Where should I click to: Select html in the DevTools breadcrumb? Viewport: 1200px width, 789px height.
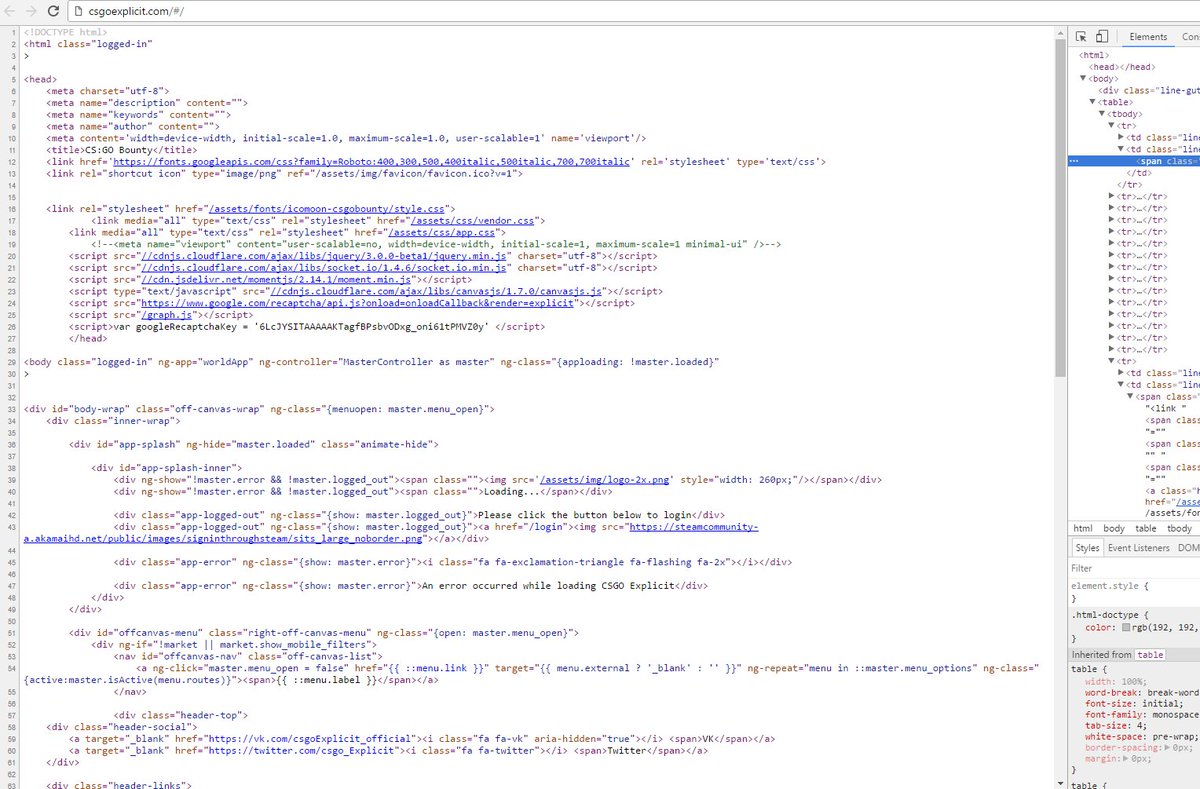pyautogui.click(x=1082, y=528)
